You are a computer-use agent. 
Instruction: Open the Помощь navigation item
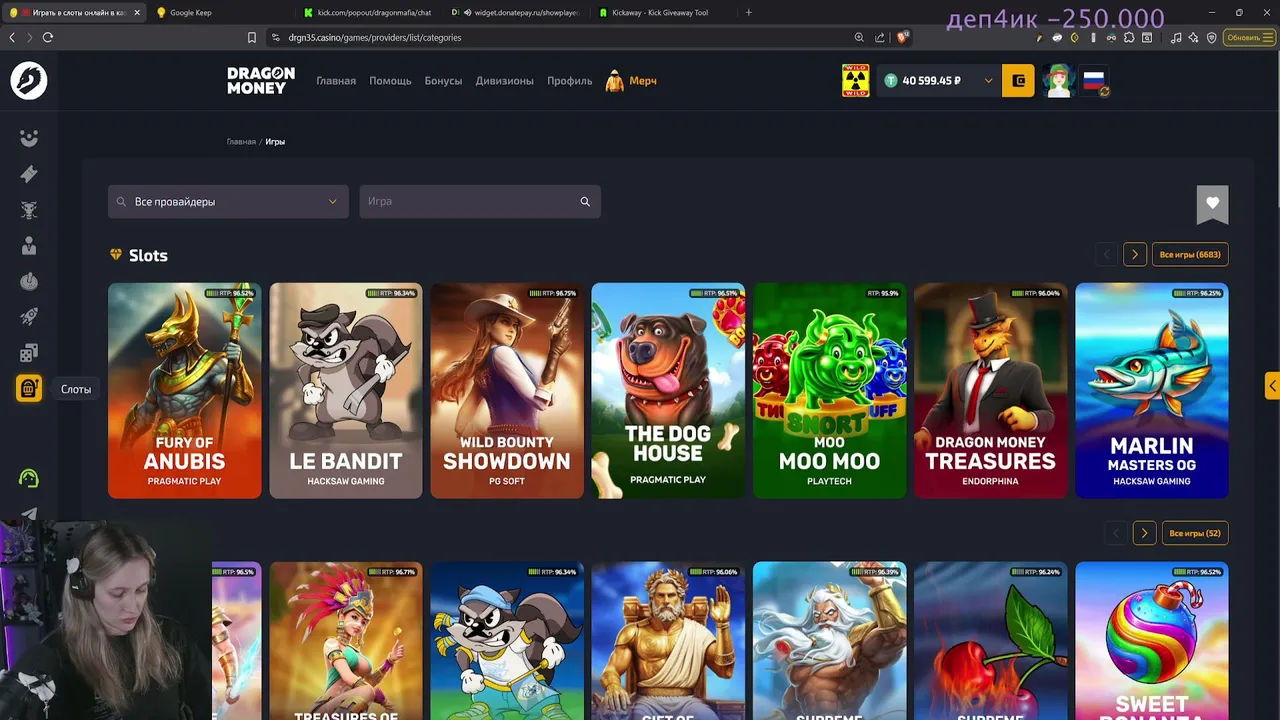(x=390, y=81)
